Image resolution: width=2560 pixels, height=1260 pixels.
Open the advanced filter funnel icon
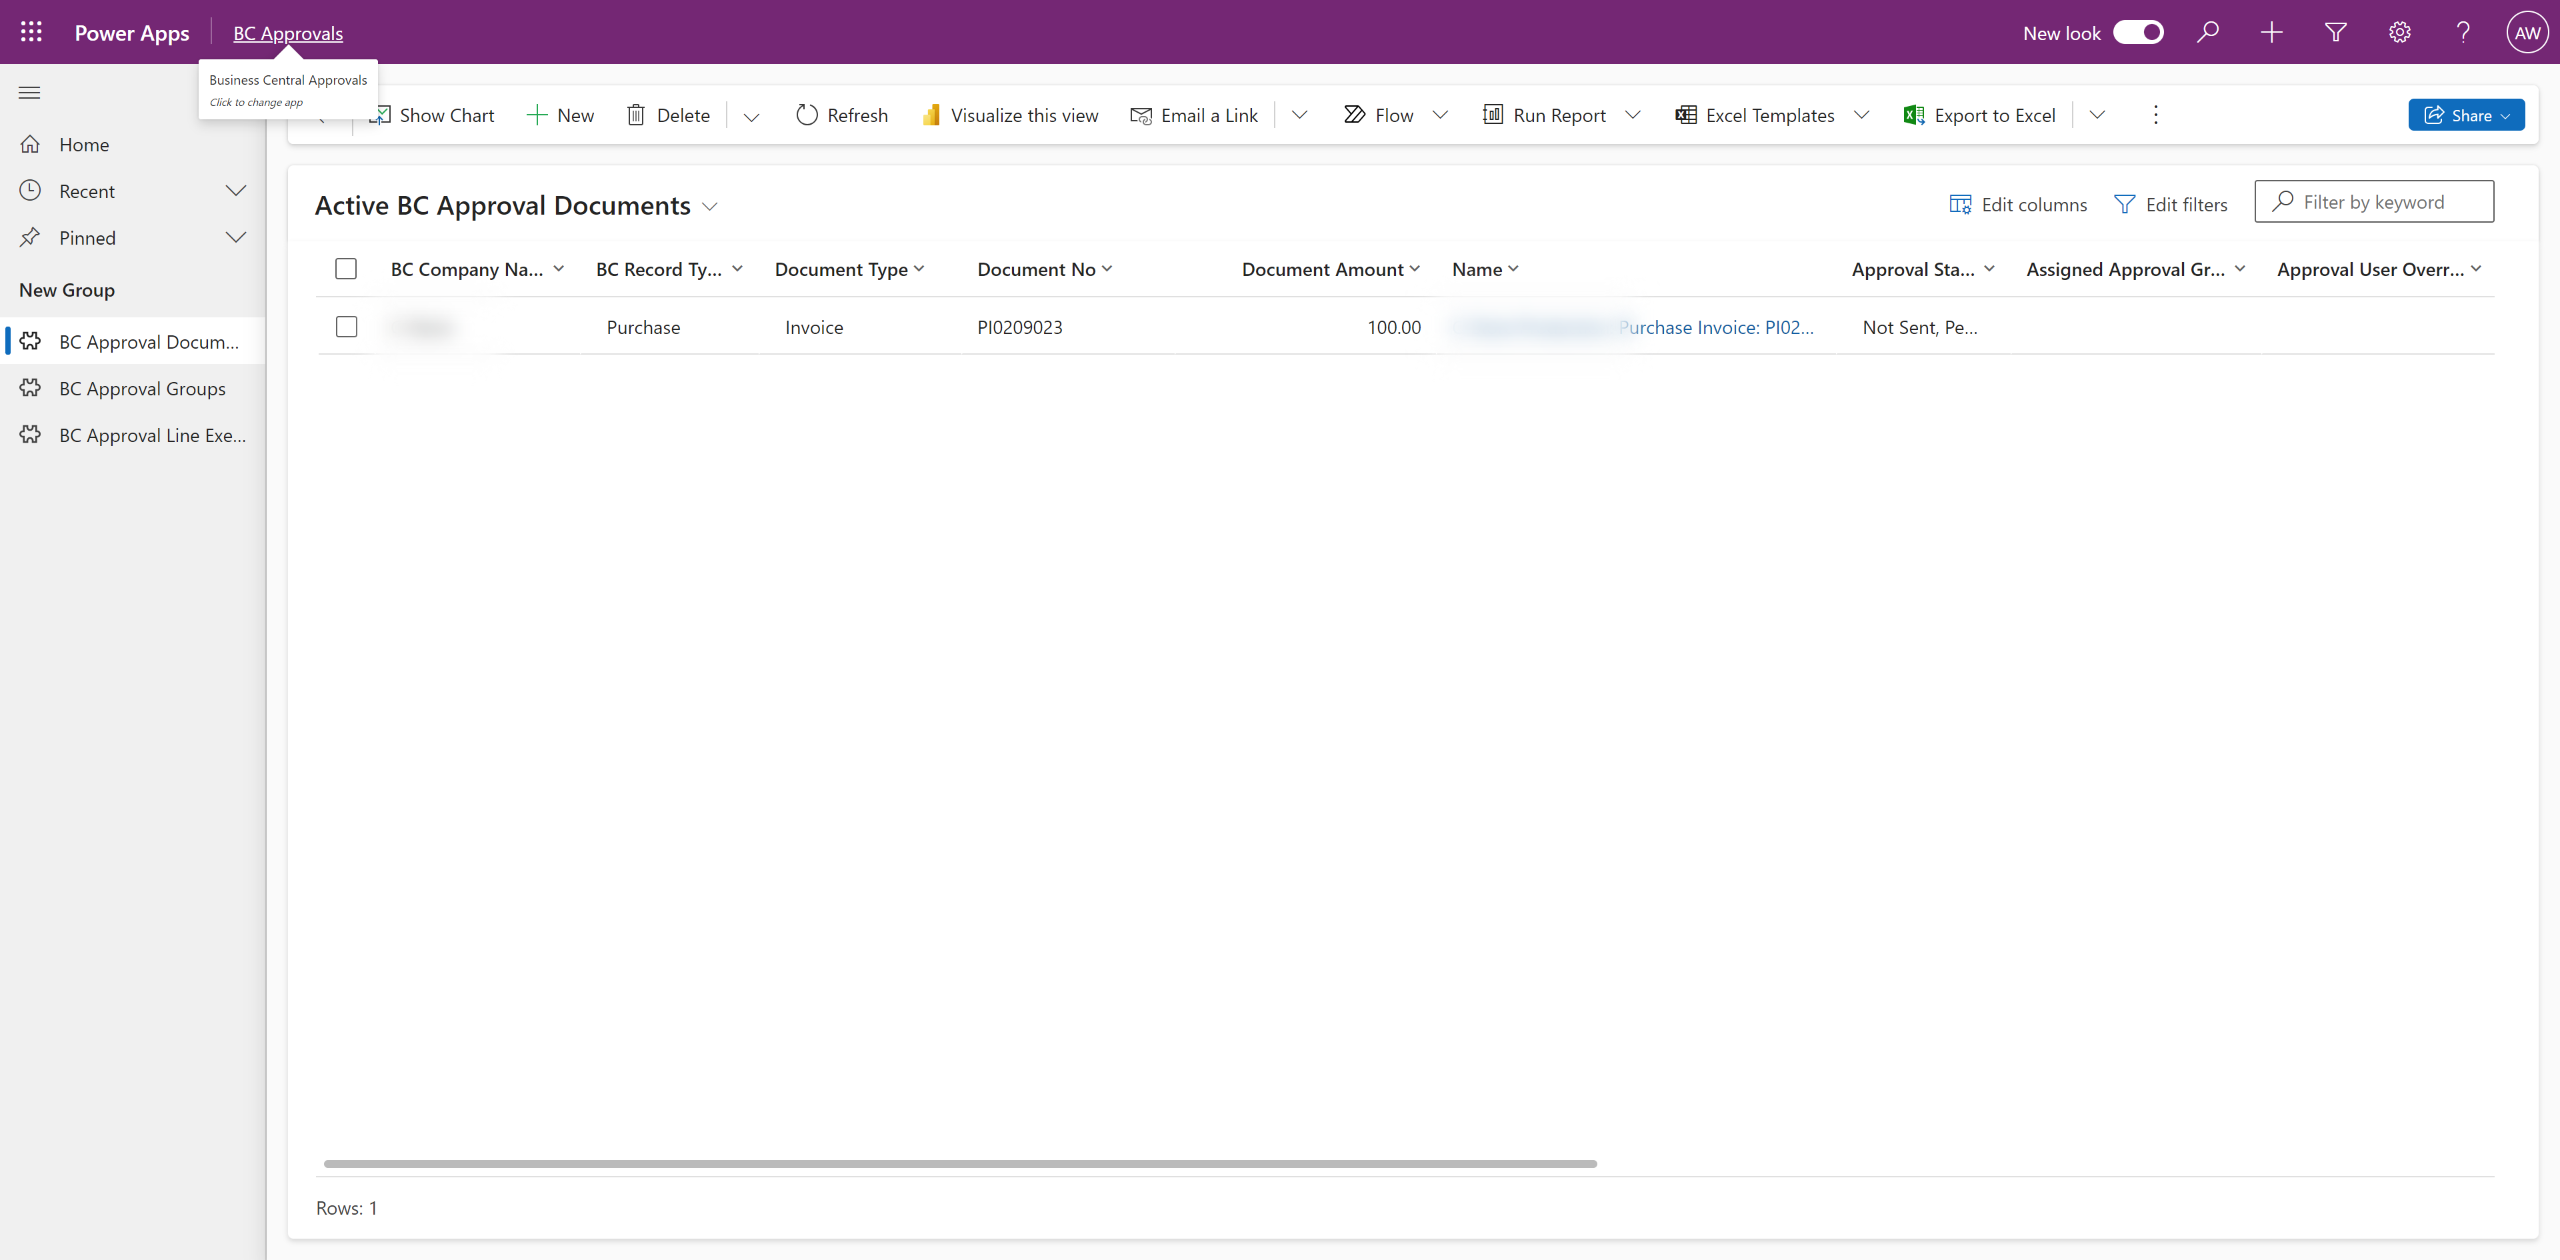[x=2335, y=32]
